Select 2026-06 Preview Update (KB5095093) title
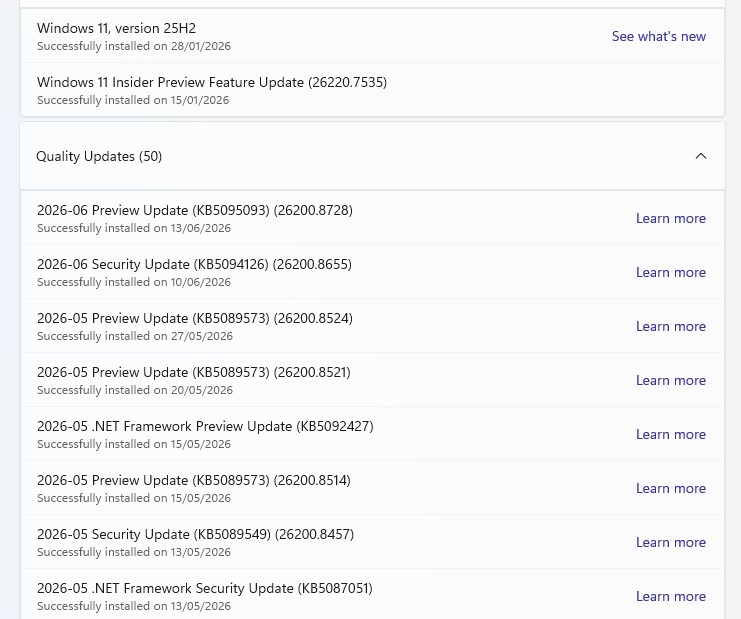Image resolution: width=741 pixels, height=619 pixels. click(195, 210)
